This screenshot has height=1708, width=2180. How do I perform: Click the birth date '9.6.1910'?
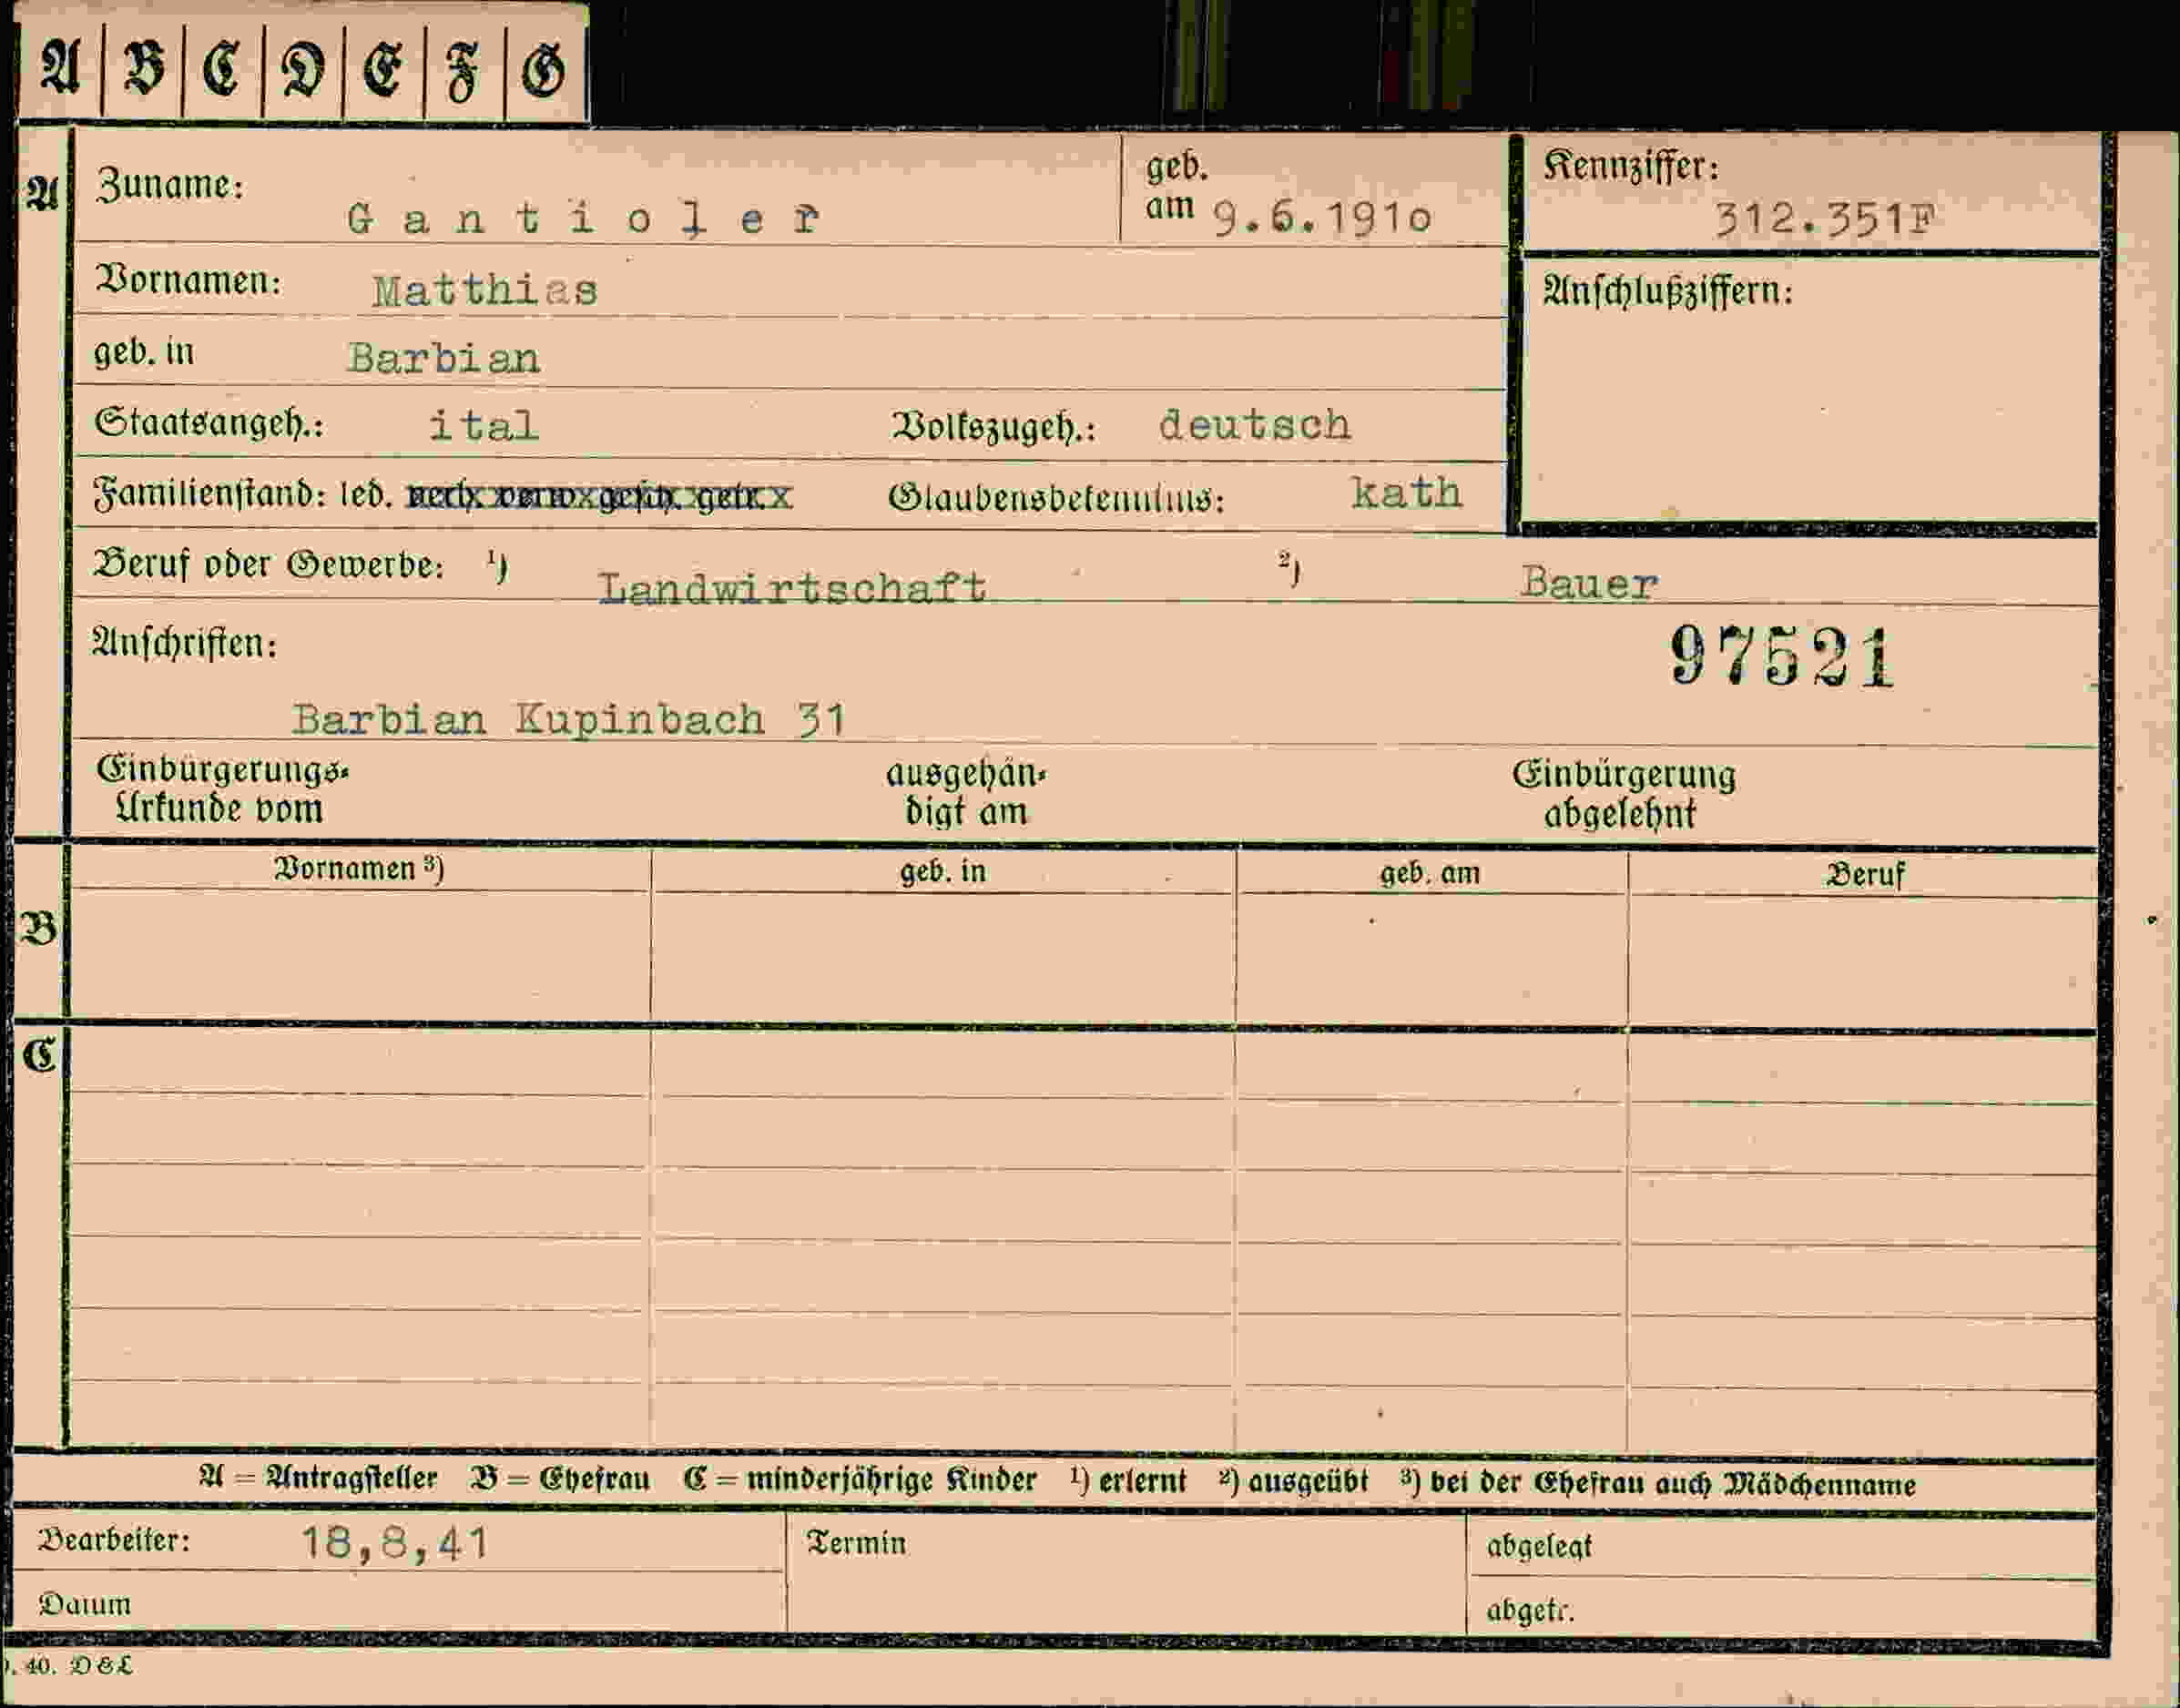tap(1322, 217)
